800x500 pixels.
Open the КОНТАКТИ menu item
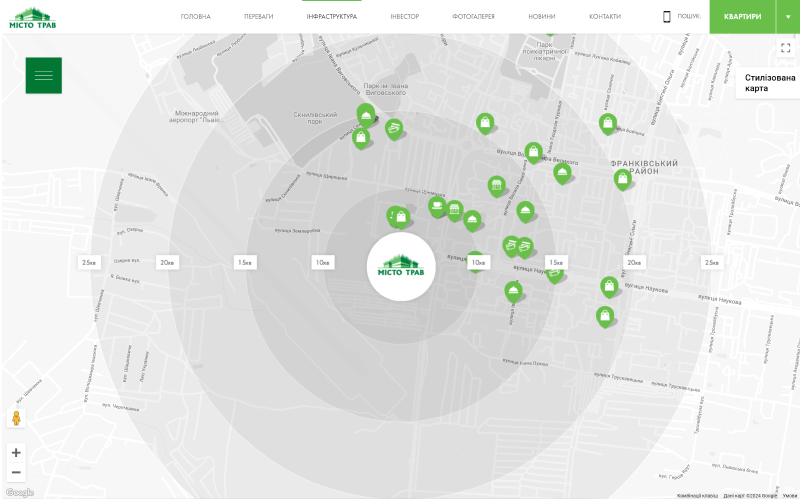click(605, 17)
